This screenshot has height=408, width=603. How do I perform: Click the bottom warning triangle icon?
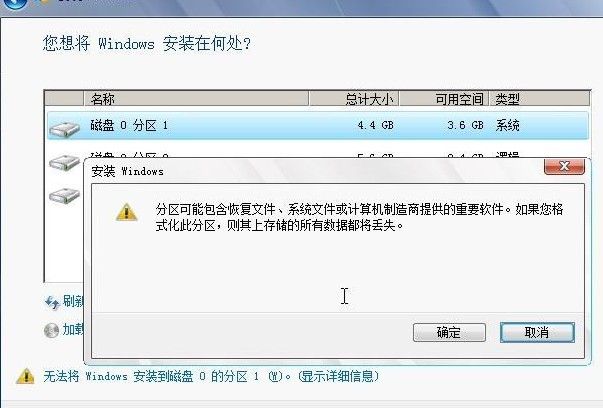(x=26, y=376)
